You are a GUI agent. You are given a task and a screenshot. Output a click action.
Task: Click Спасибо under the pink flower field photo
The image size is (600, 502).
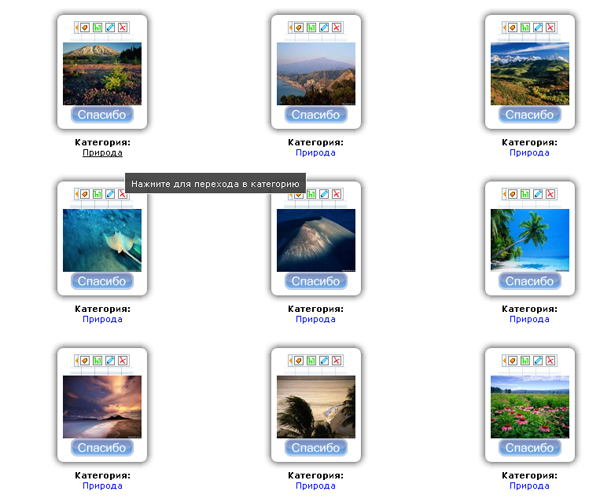click(530, 447)
